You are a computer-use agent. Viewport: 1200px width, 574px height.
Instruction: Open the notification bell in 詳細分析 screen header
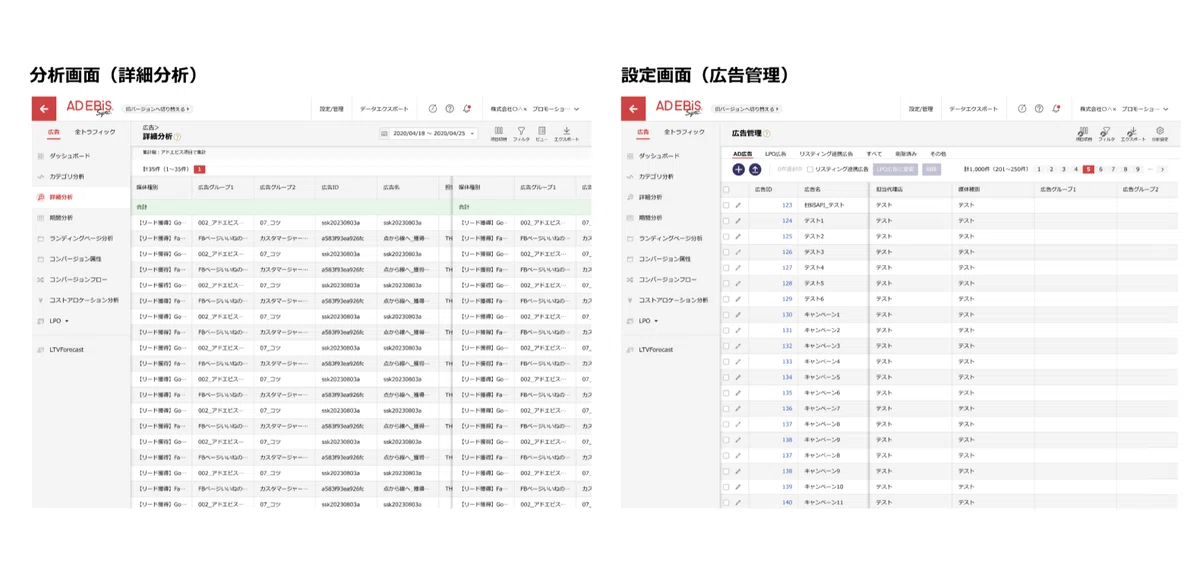467,108
